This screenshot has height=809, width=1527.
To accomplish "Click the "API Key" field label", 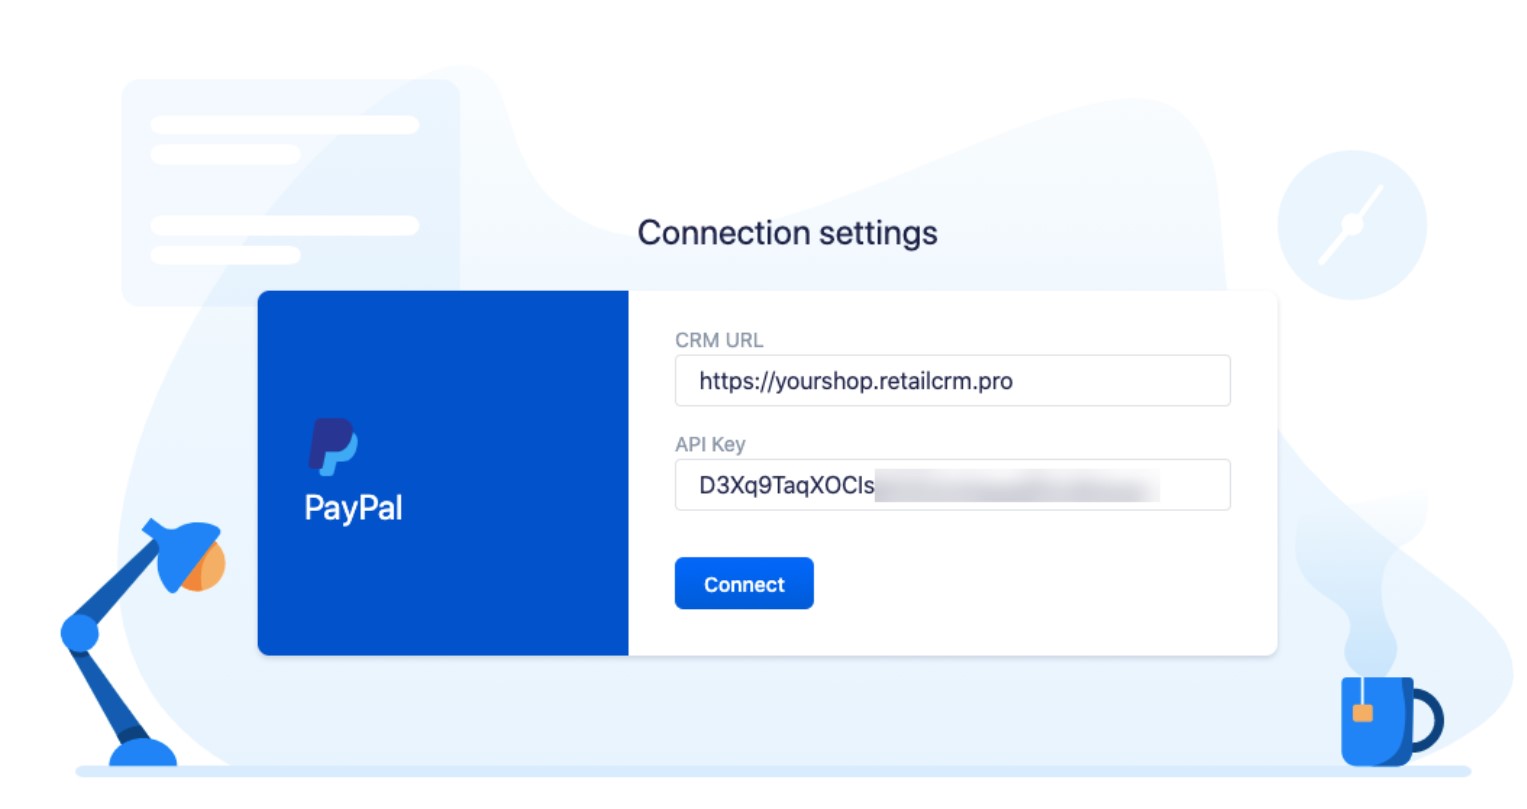I will click(710, 444).
